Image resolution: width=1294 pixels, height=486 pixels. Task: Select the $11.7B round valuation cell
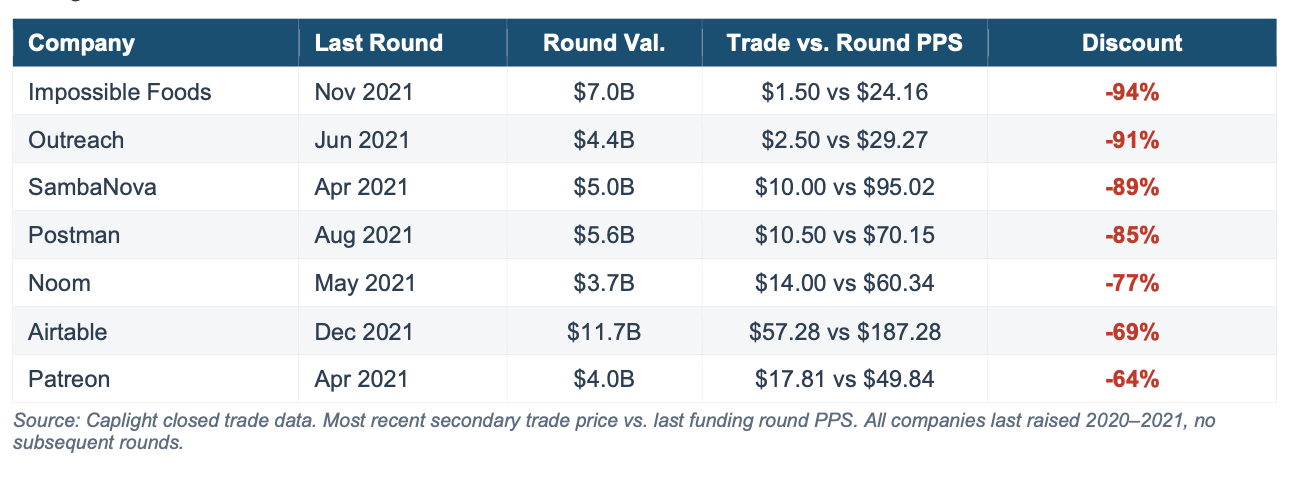pos(604,332)
